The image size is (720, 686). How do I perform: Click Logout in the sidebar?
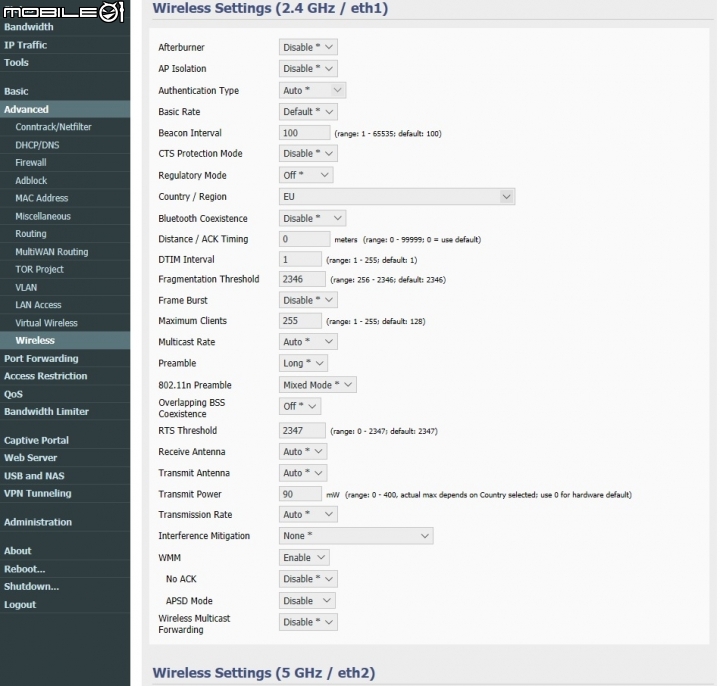tap(20, 605)
